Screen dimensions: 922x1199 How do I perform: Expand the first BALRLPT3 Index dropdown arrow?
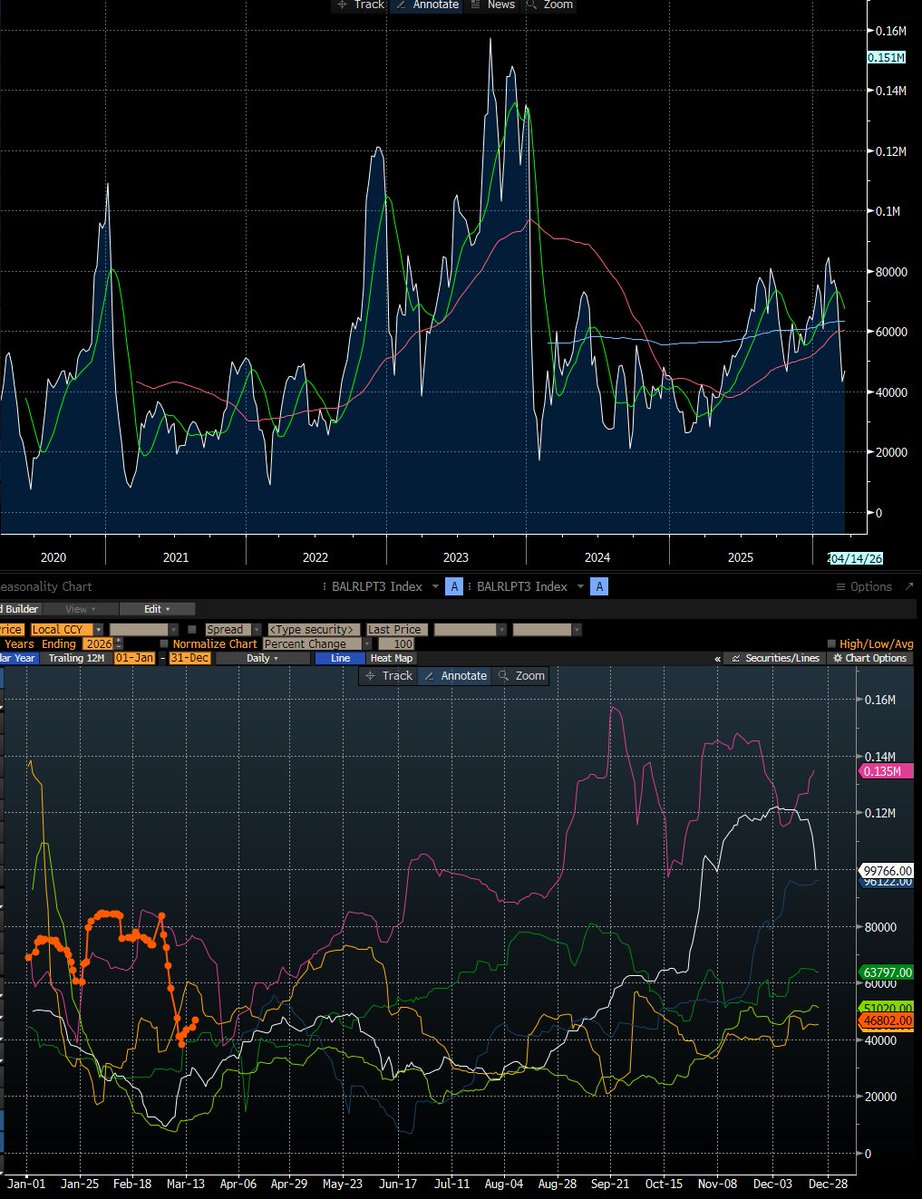point(435,587)
